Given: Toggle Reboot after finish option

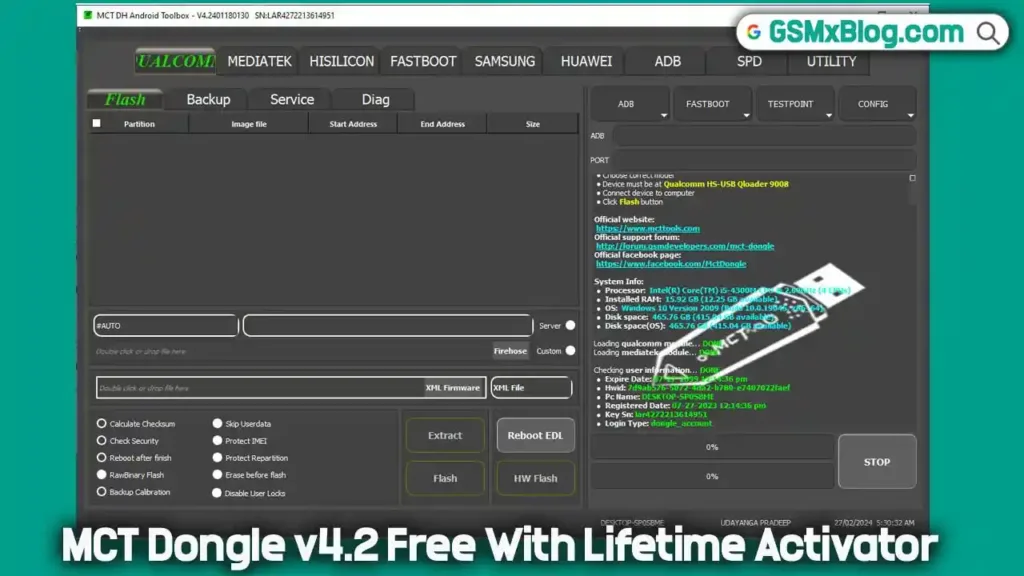Looking at the screenshot, I should click(101, 457).
